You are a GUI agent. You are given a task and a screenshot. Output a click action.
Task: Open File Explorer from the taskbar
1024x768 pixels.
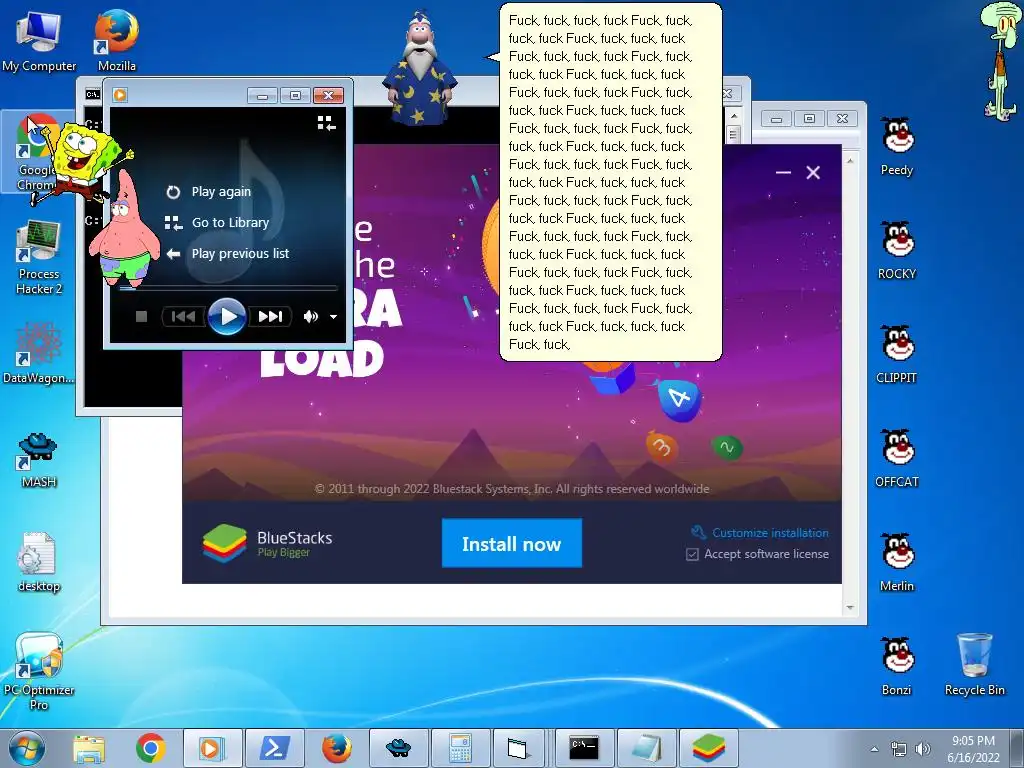coord(89,748)
